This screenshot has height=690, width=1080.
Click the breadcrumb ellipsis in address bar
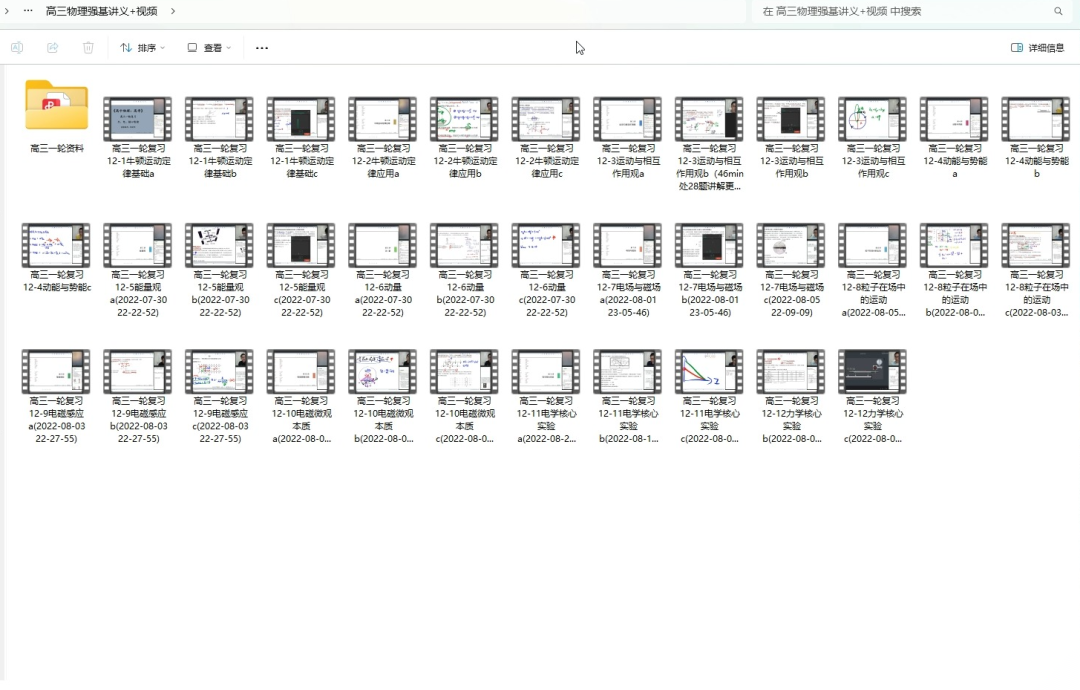(x=28, y=11)
